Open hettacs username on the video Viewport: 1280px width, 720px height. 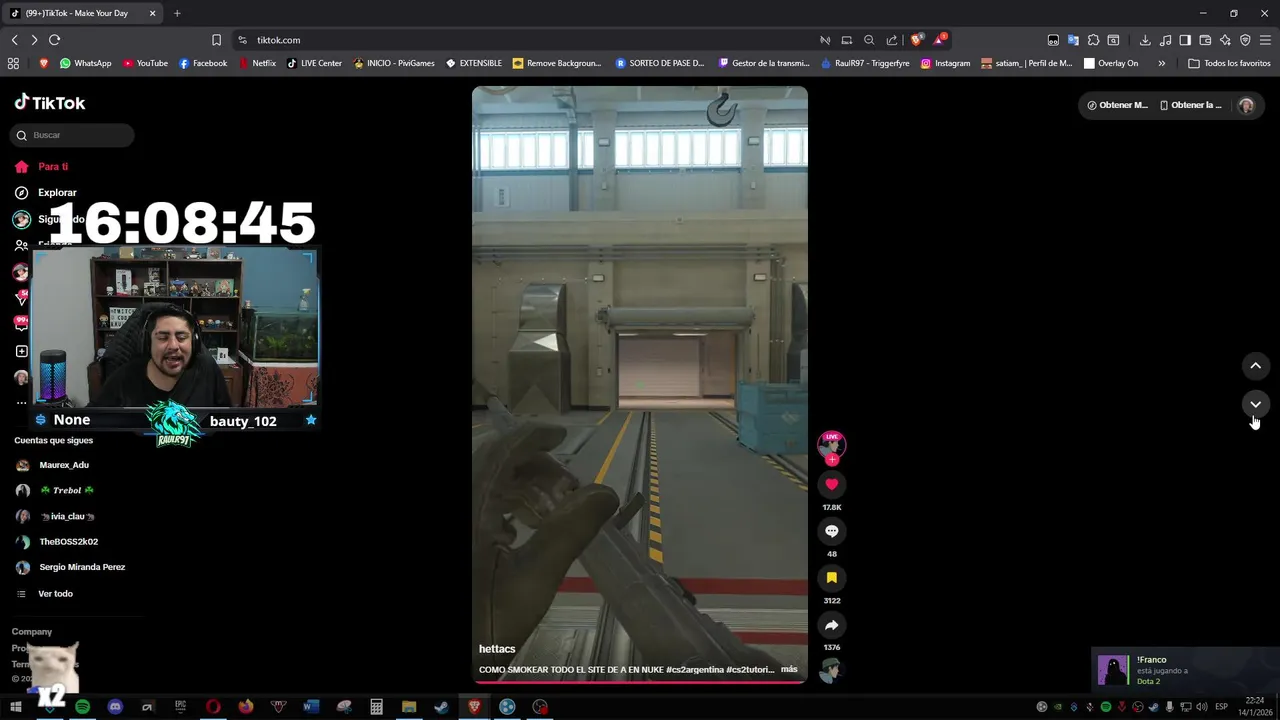(497, 649)
